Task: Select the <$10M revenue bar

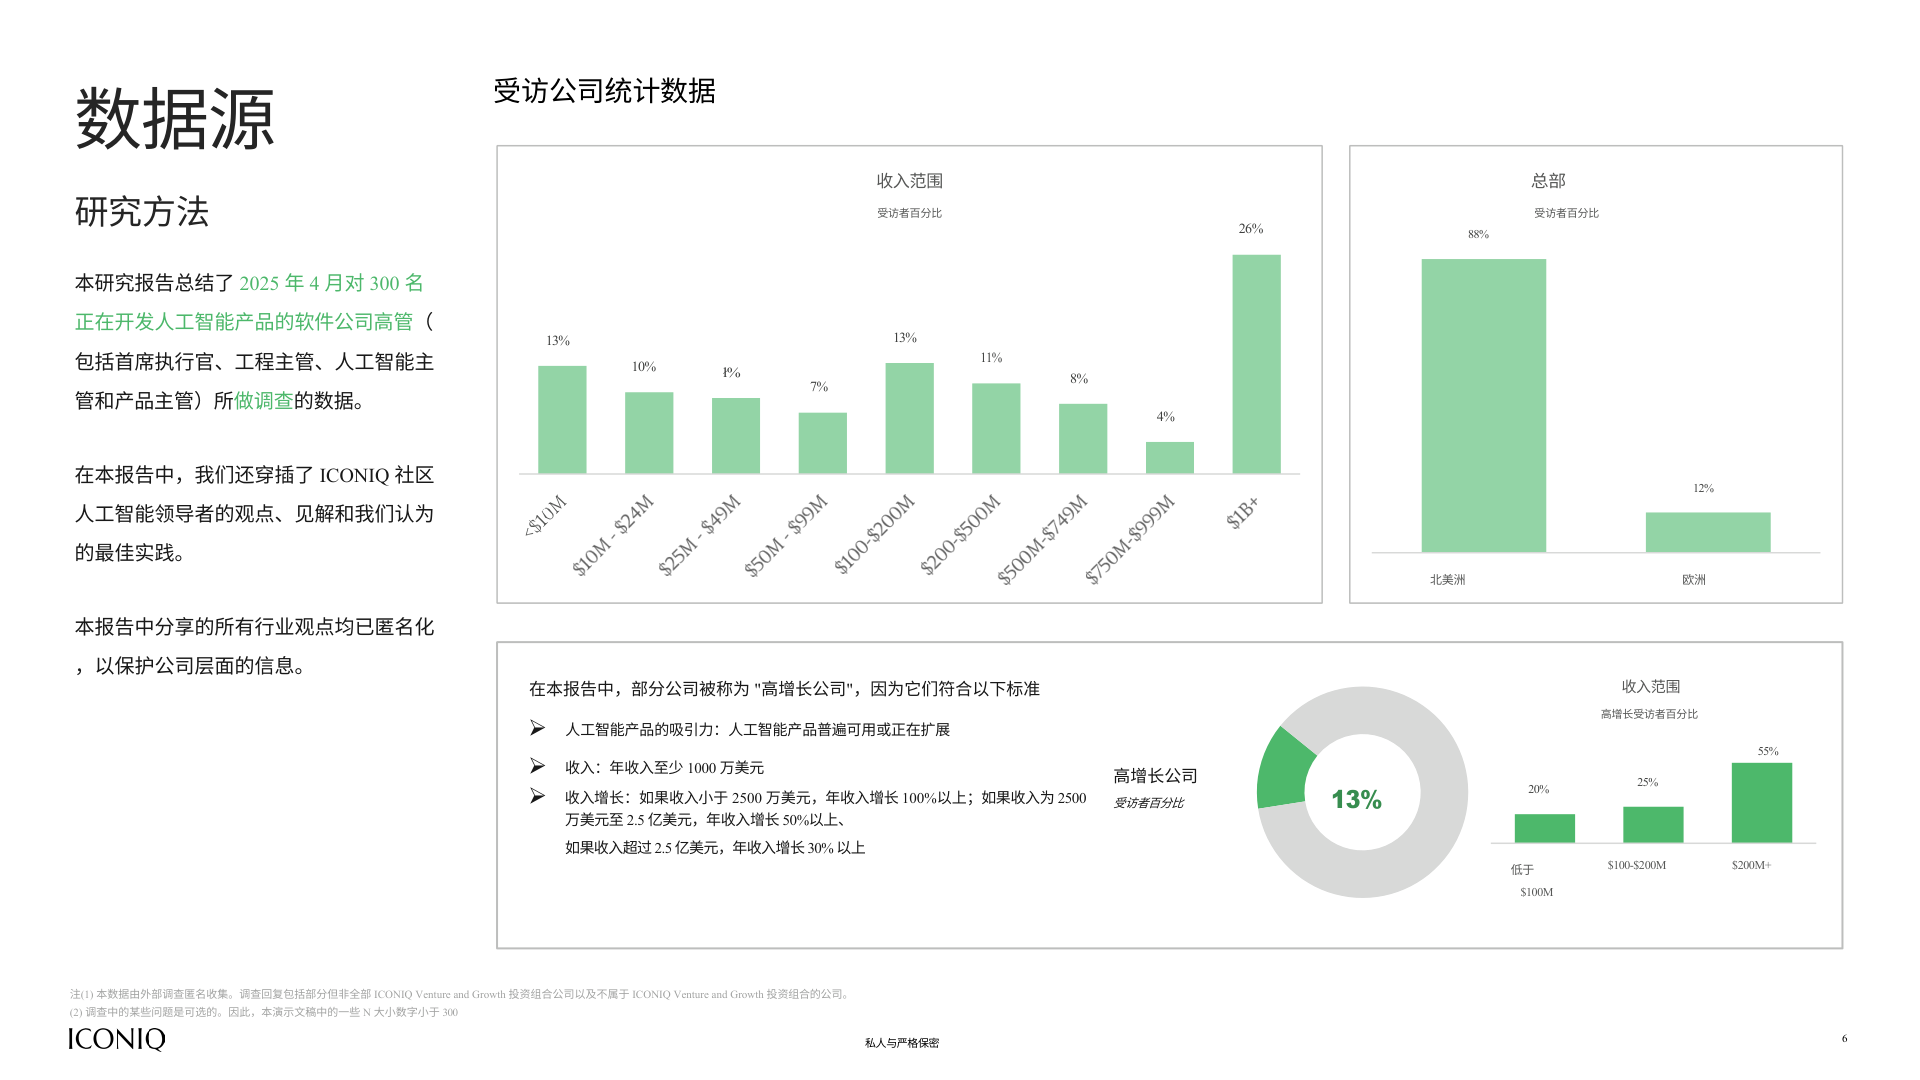Action: click(562, 419)
